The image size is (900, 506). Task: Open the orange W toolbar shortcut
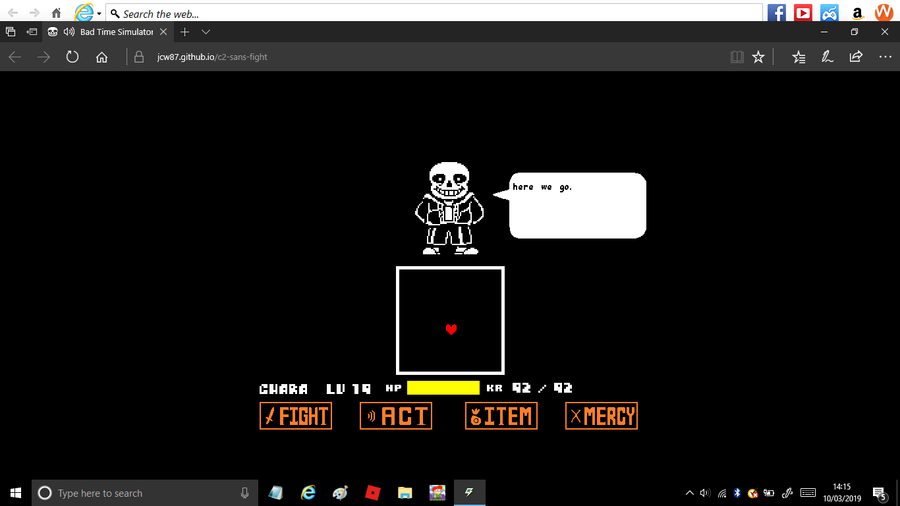click(884, 13)
